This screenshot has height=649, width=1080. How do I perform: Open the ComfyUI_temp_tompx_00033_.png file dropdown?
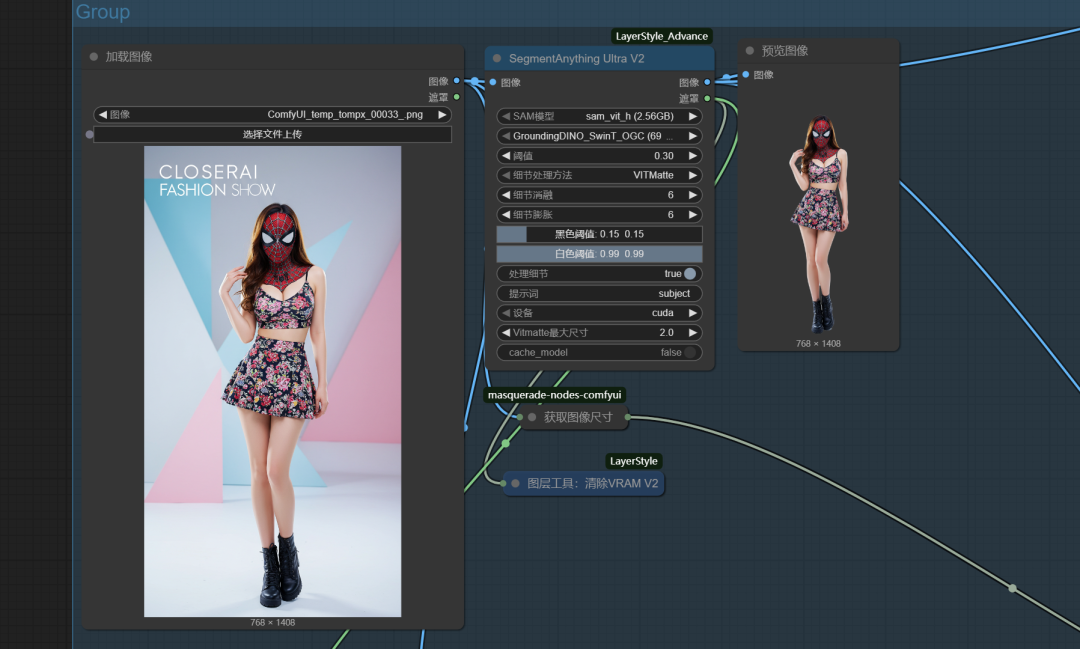point(272,114)
